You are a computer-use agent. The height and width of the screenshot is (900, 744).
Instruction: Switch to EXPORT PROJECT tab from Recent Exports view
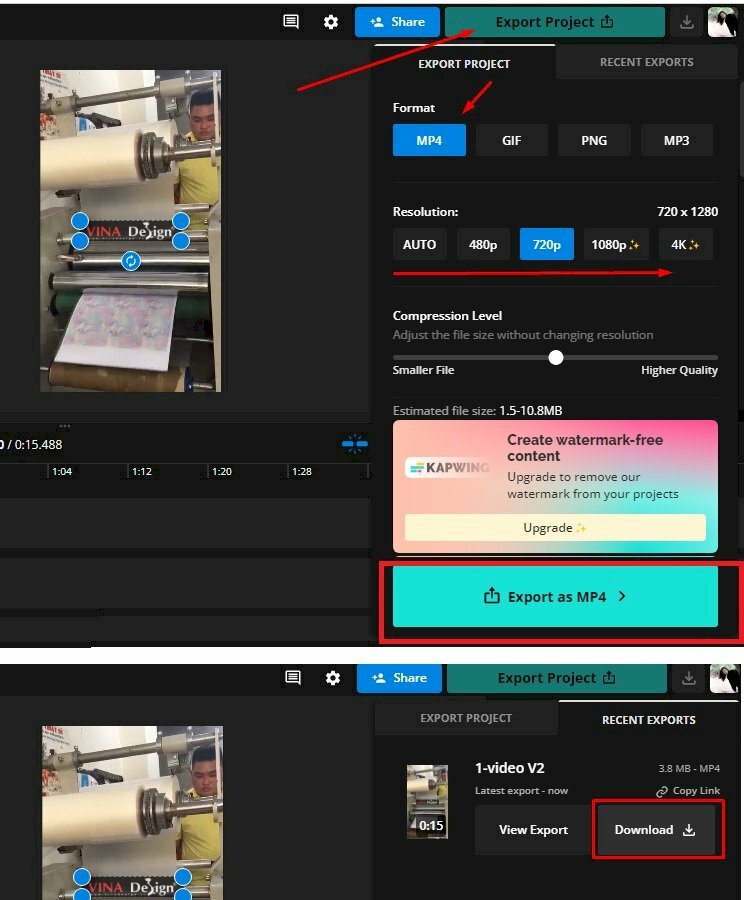pos(466,718)
